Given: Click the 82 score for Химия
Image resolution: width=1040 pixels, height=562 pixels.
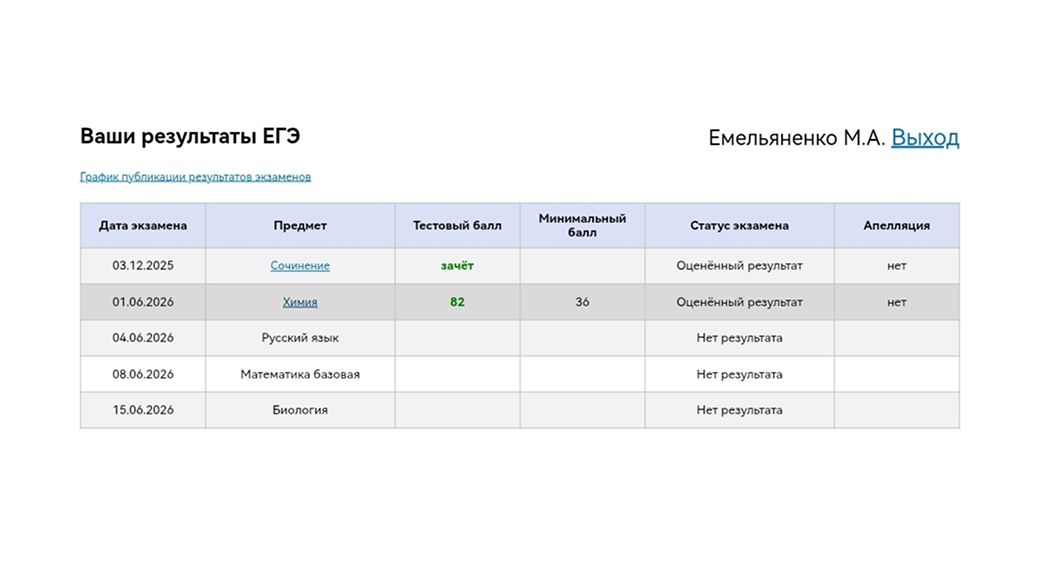Looking at the screenshot, I should (x=457, y=302).
